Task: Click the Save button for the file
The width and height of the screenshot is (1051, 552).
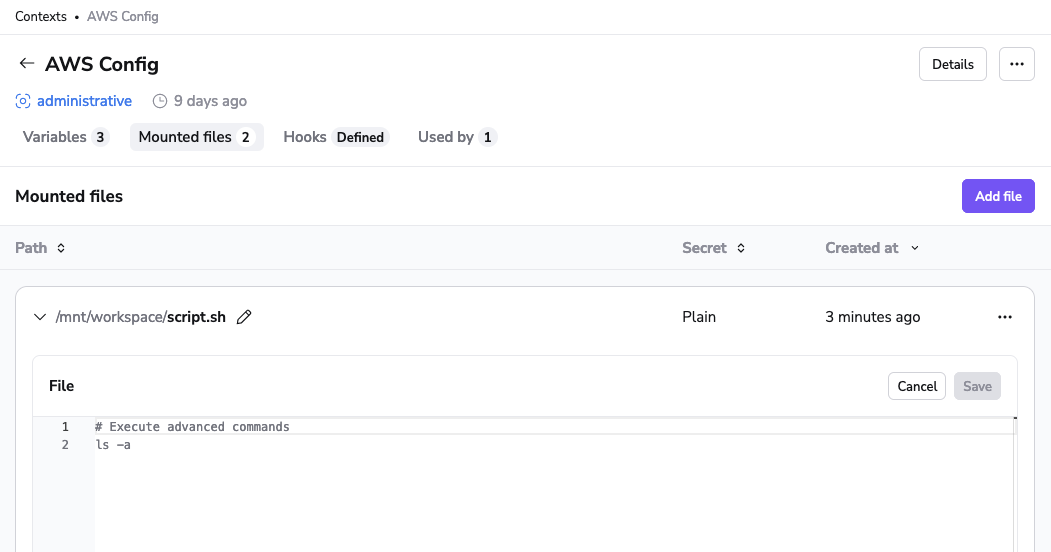Action: pyautogui.click(x=977, y=387)
